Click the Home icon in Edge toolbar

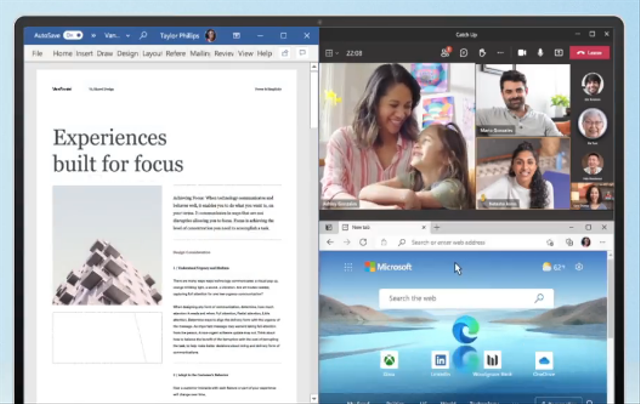[x=384, y=242]
